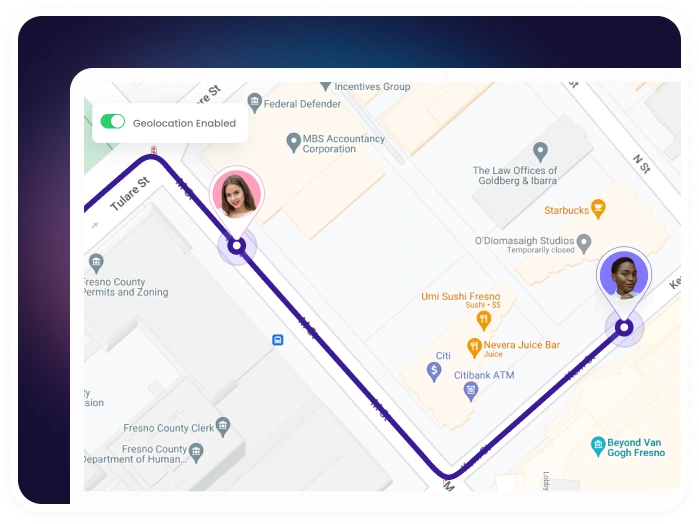Click the Umi Sushi Fresno label
Image resolution: width=699 pixels, height=524 pixels.
click(461, 296)
